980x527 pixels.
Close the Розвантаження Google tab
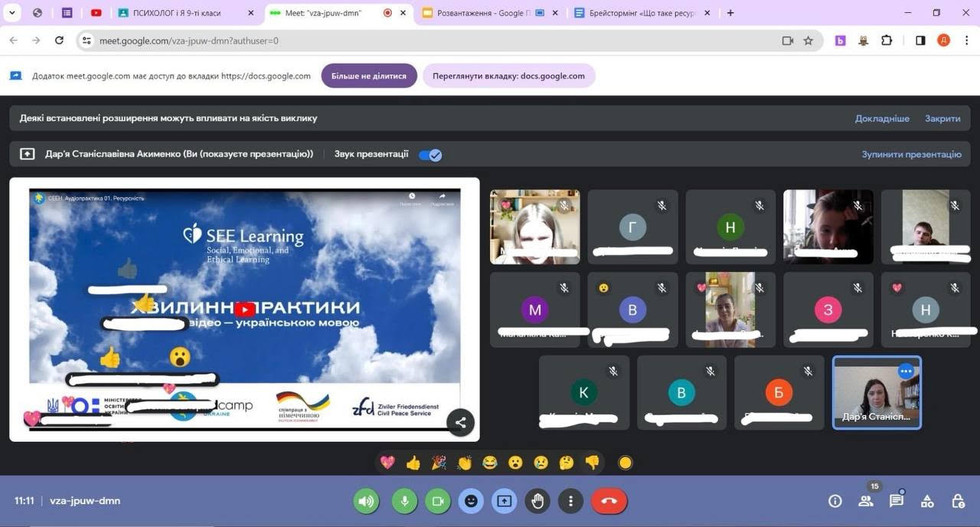pyautogui.click(x=555, y=13)
